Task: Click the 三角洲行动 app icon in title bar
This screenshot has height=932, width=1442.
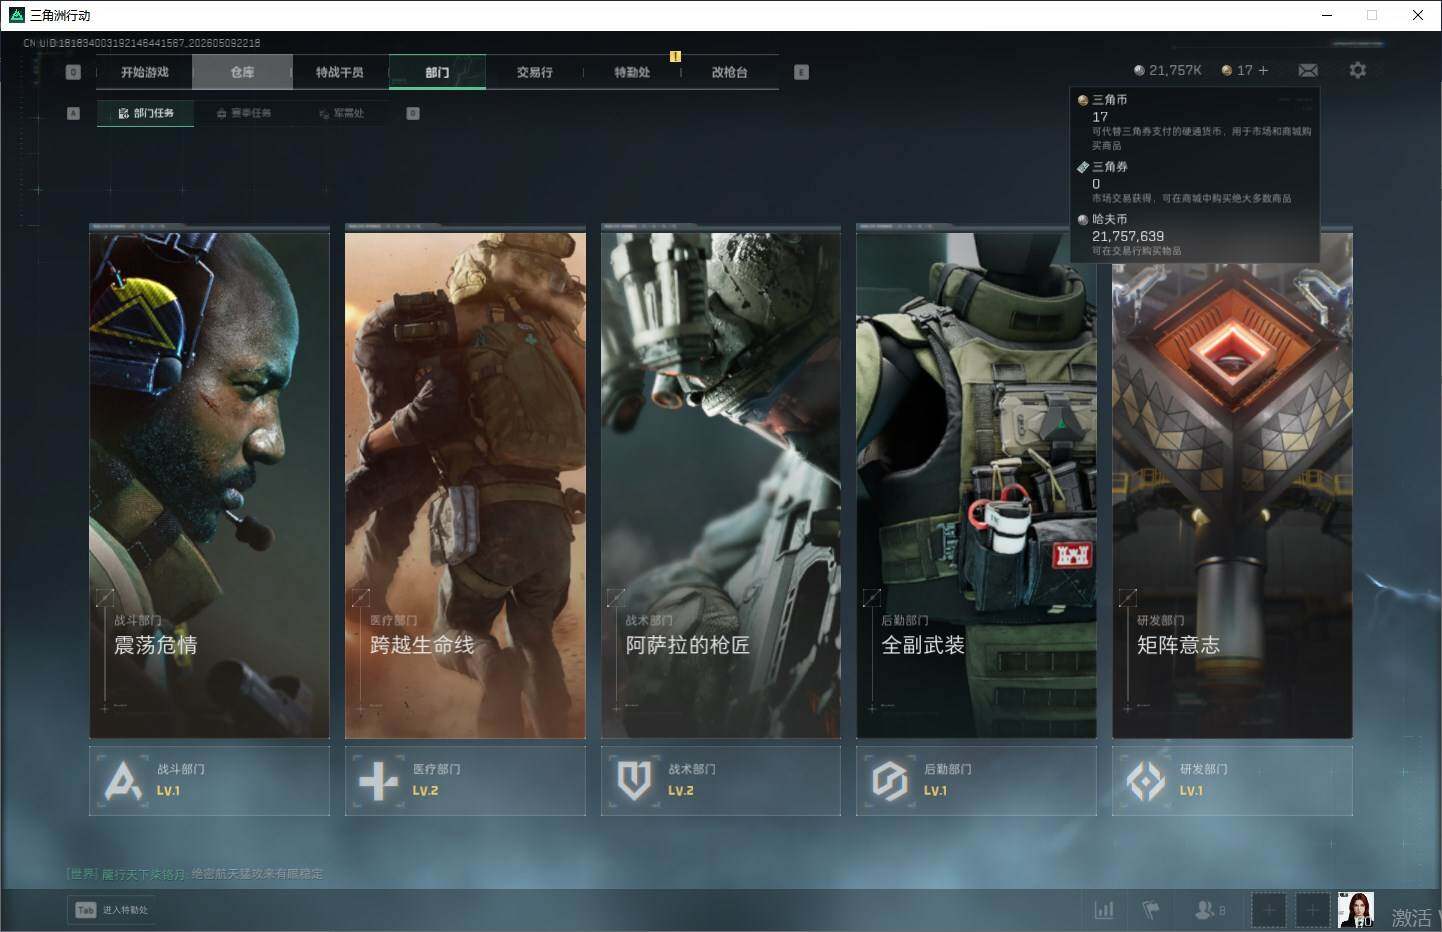Action: [16, 15]
